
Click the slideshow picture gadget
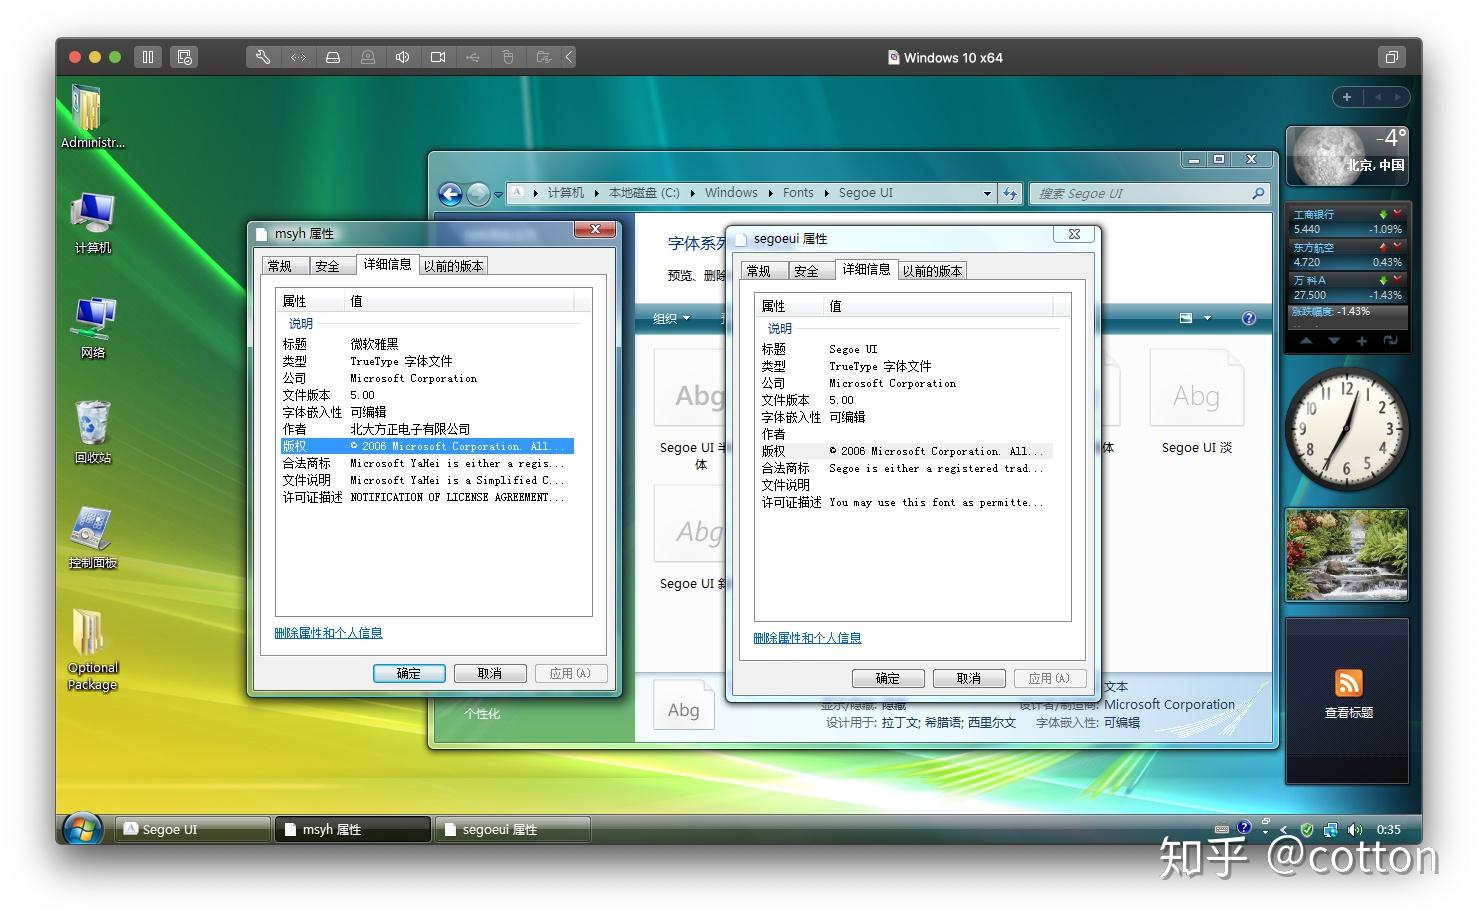pyautogui.click(x=1347, y=554)
